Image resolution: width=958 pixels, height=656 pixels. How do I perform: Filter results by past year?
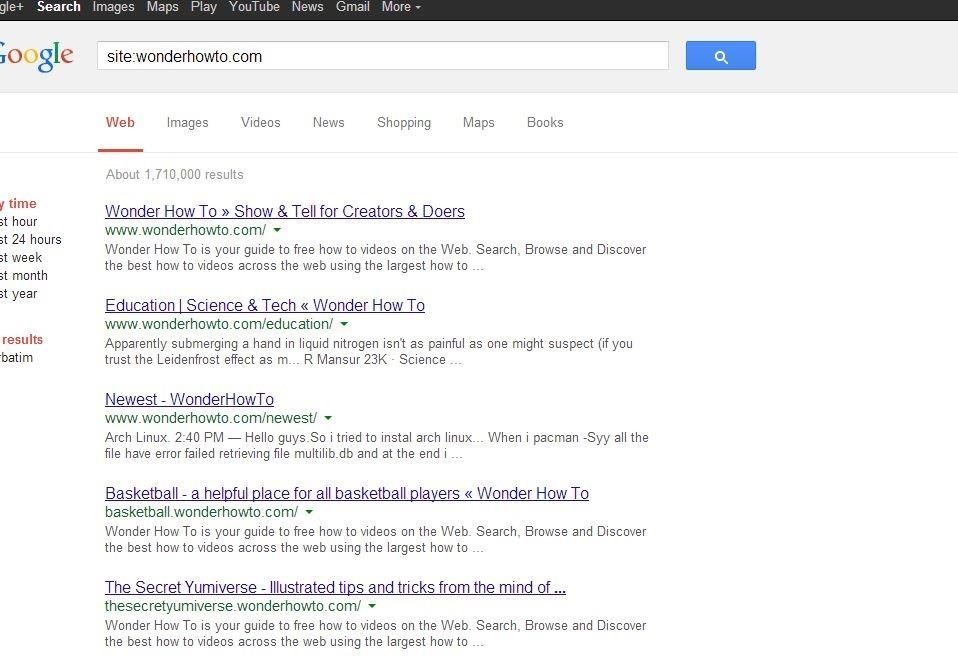click(18, 294)
